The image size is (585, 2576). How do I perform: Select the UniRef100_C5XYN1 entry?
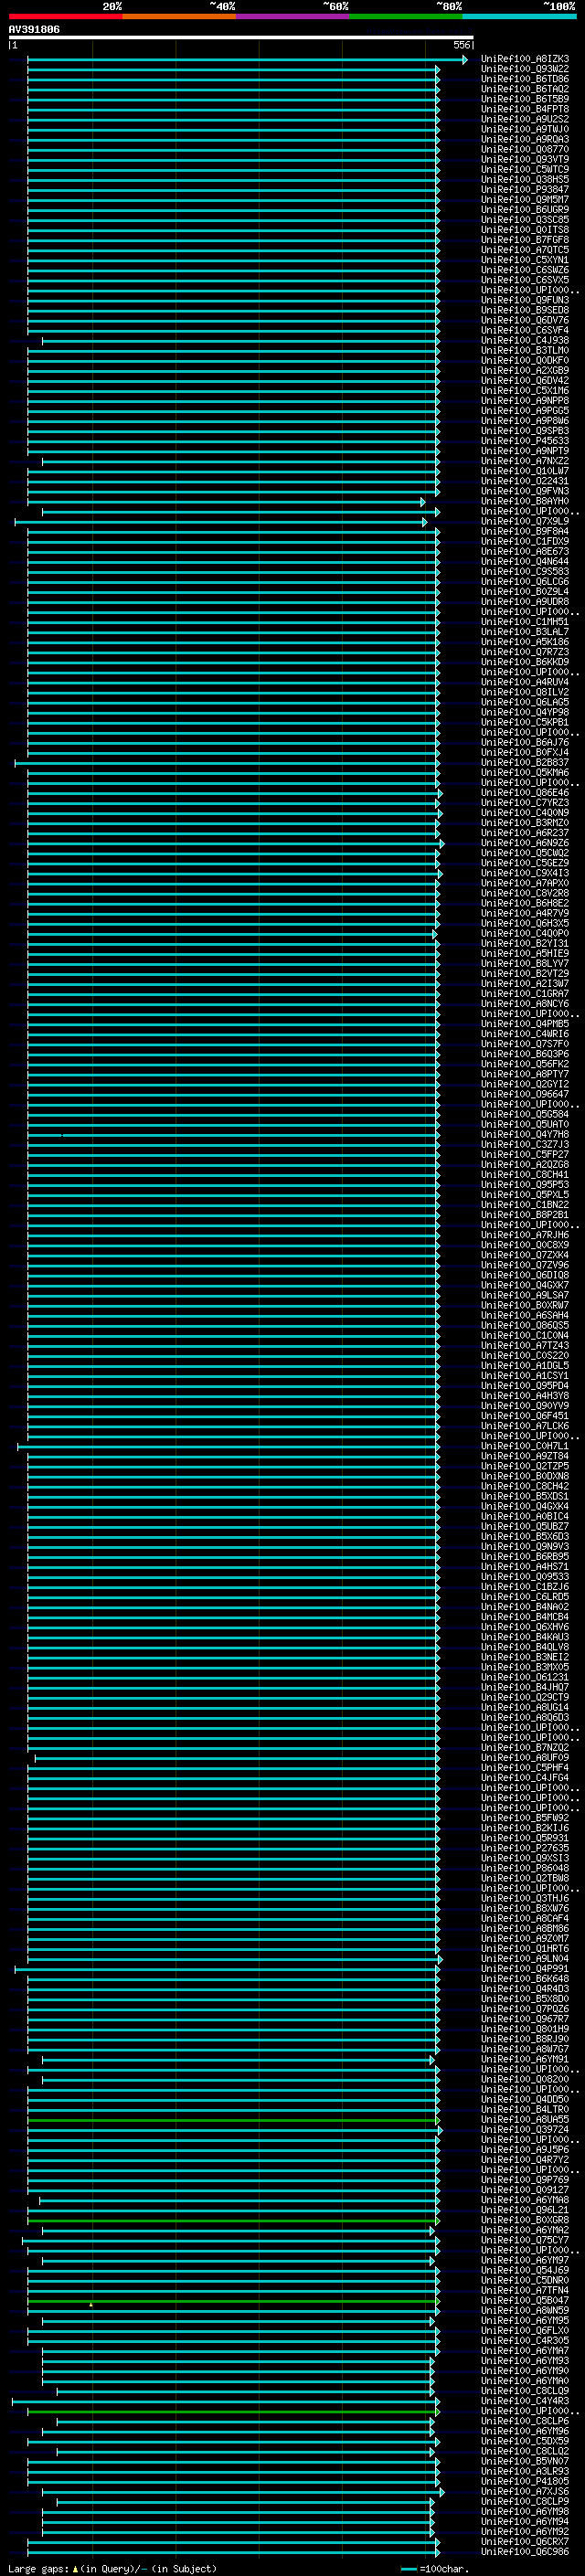click(x=525, y=260)
